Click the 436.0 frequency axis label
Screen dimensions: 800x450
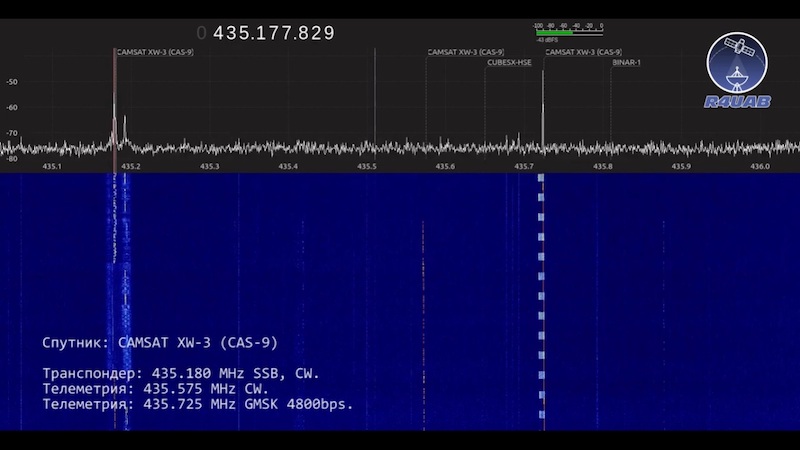759,167
